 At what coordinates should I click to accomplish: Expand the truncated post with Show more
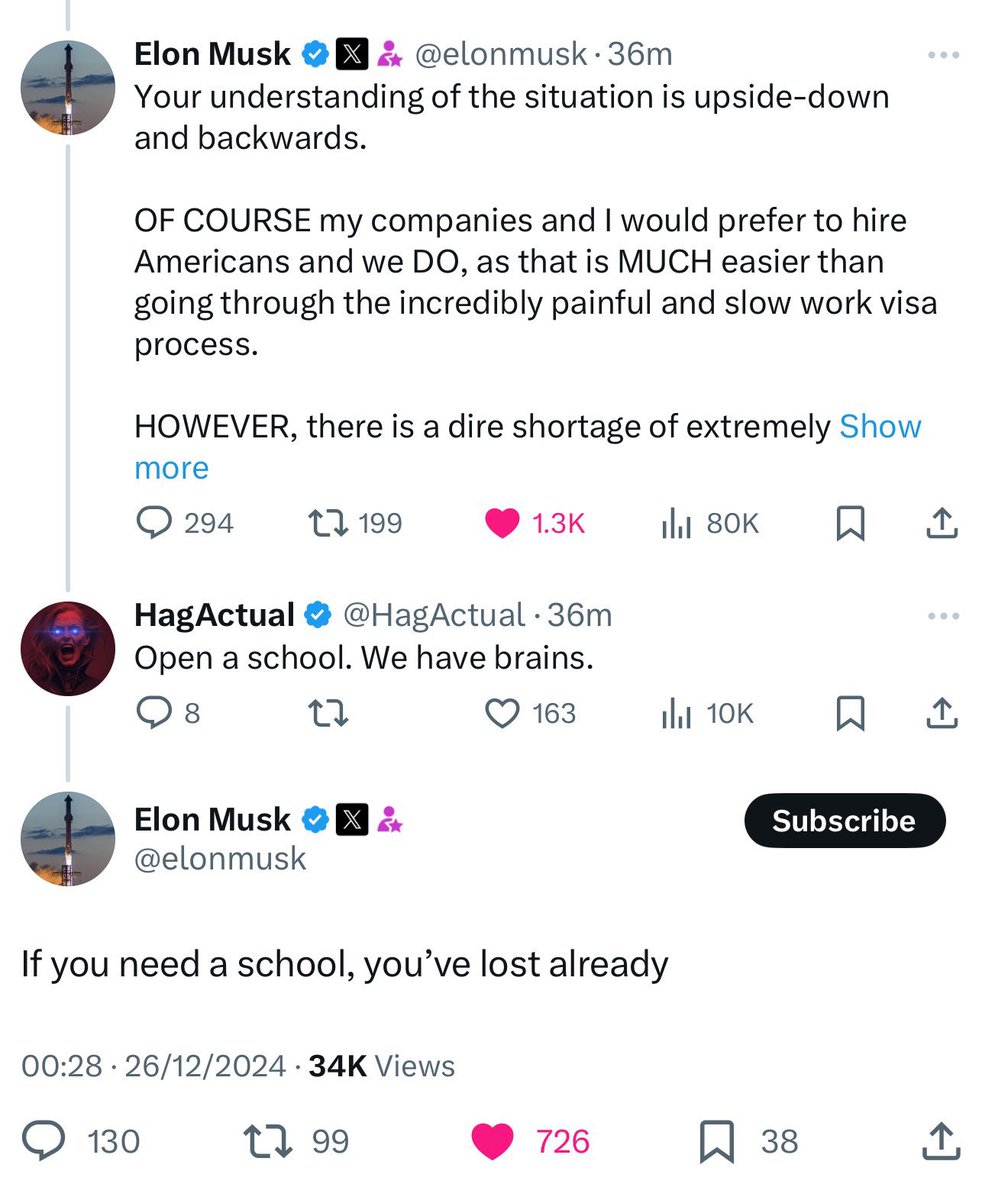coord(880,427)
